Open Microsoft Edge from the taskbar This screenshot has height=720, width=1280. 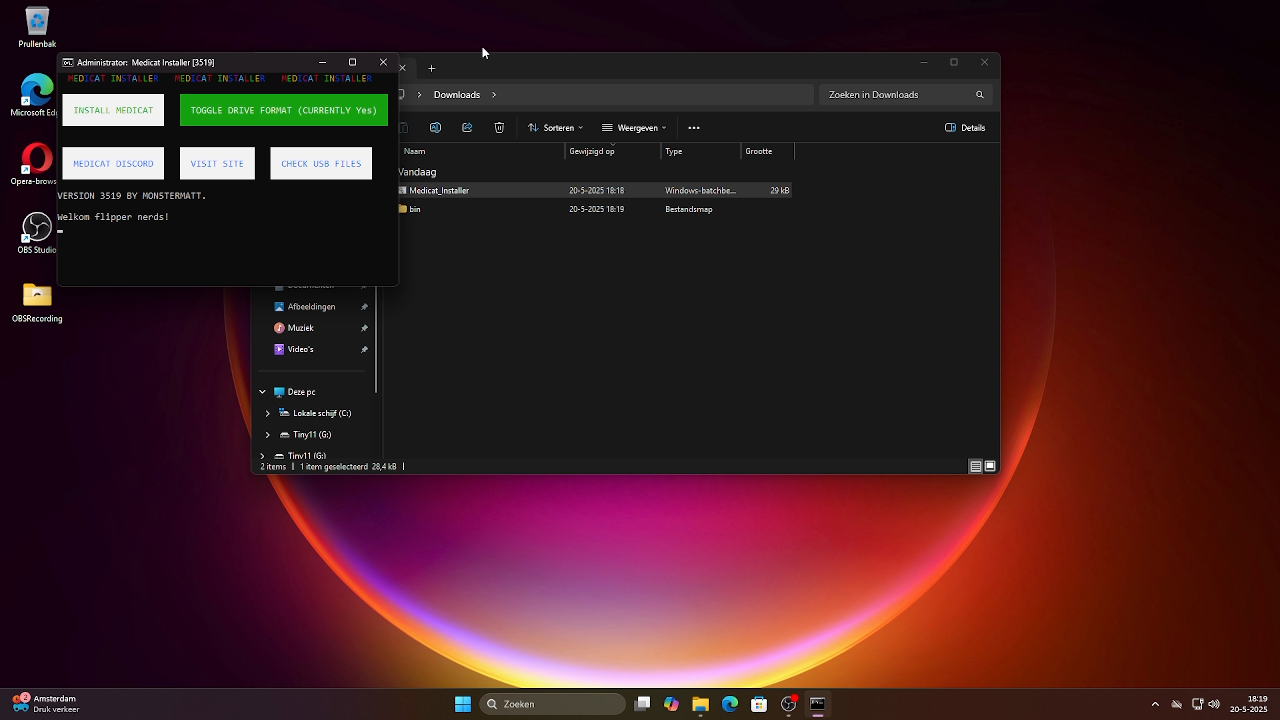coord(730,704)
